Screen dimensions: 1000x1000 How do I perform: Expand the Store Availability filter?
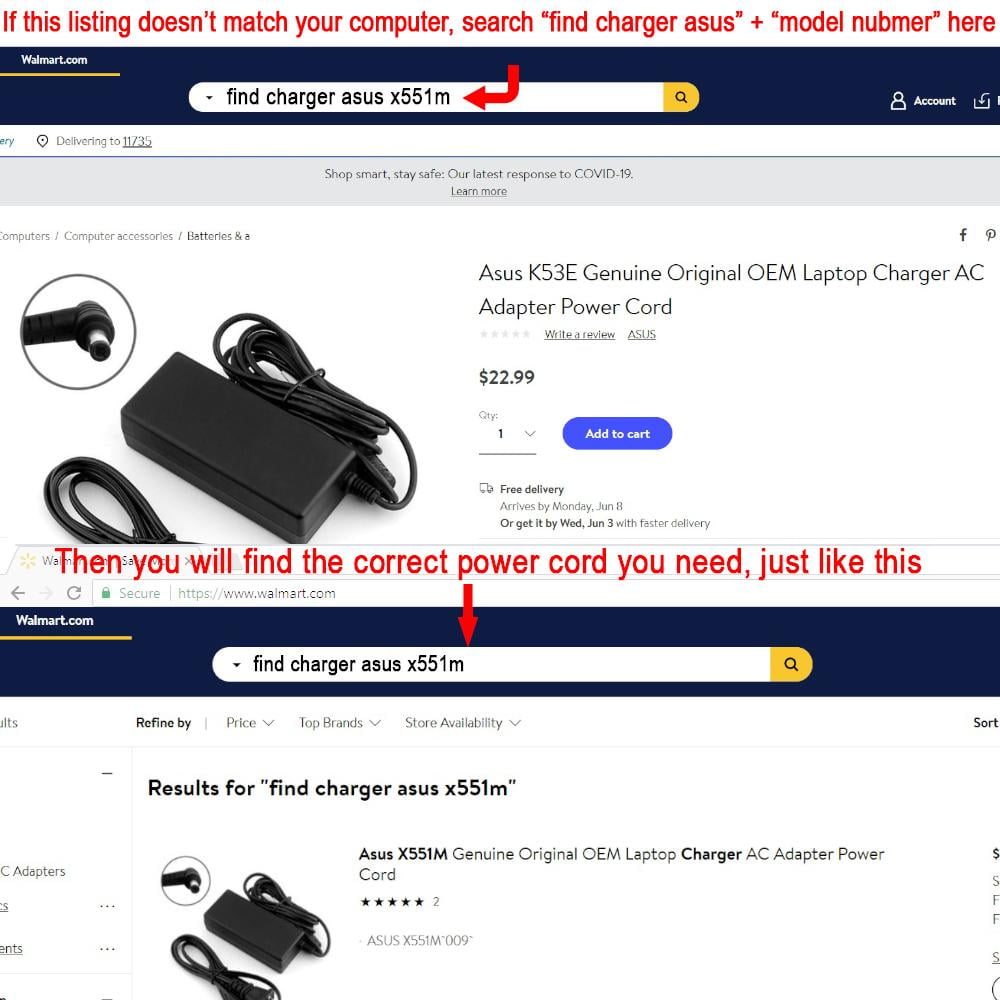pos(463,723)
